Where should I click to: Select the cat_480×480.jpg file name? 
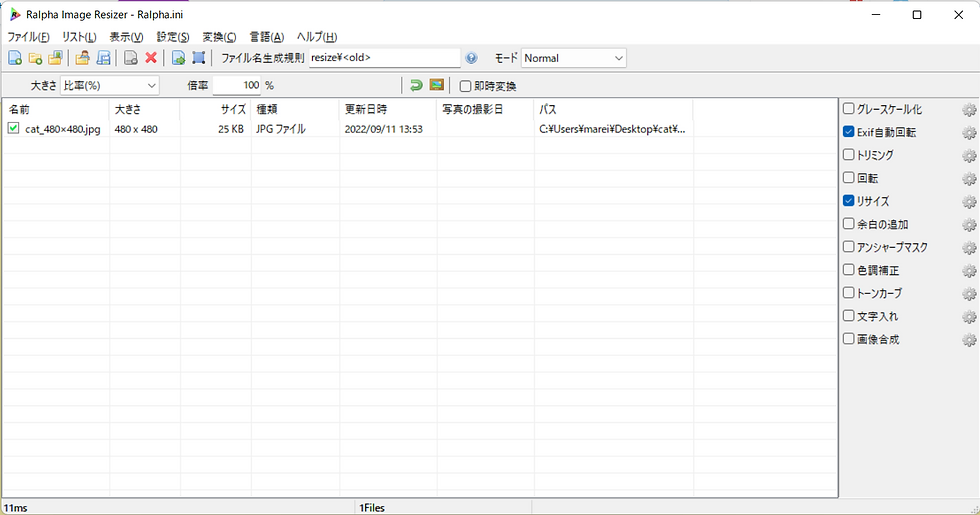click(62, 129)
